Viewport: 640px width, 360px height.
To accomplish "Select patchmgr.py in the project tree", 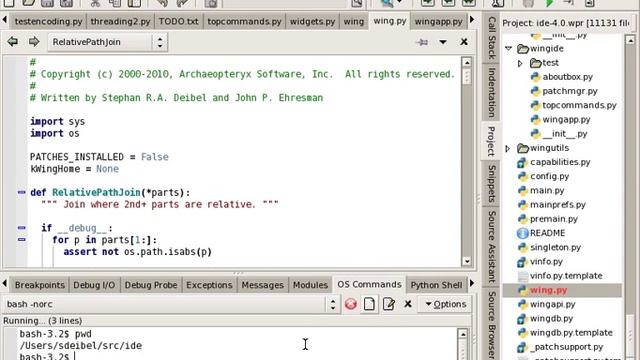I will [x=569, y=91].
